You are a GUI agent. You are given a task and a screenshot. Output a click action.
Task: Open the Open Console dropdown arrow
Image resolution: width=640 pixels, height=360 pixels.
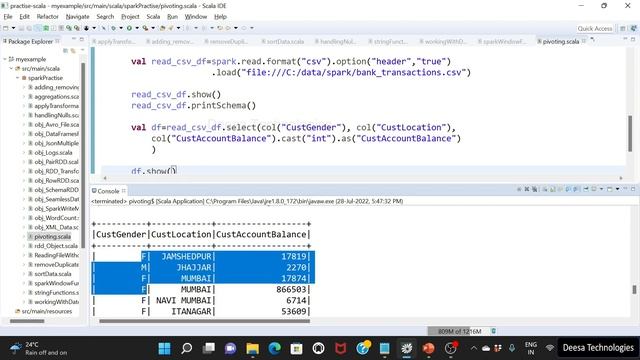[x=618, y=189]
